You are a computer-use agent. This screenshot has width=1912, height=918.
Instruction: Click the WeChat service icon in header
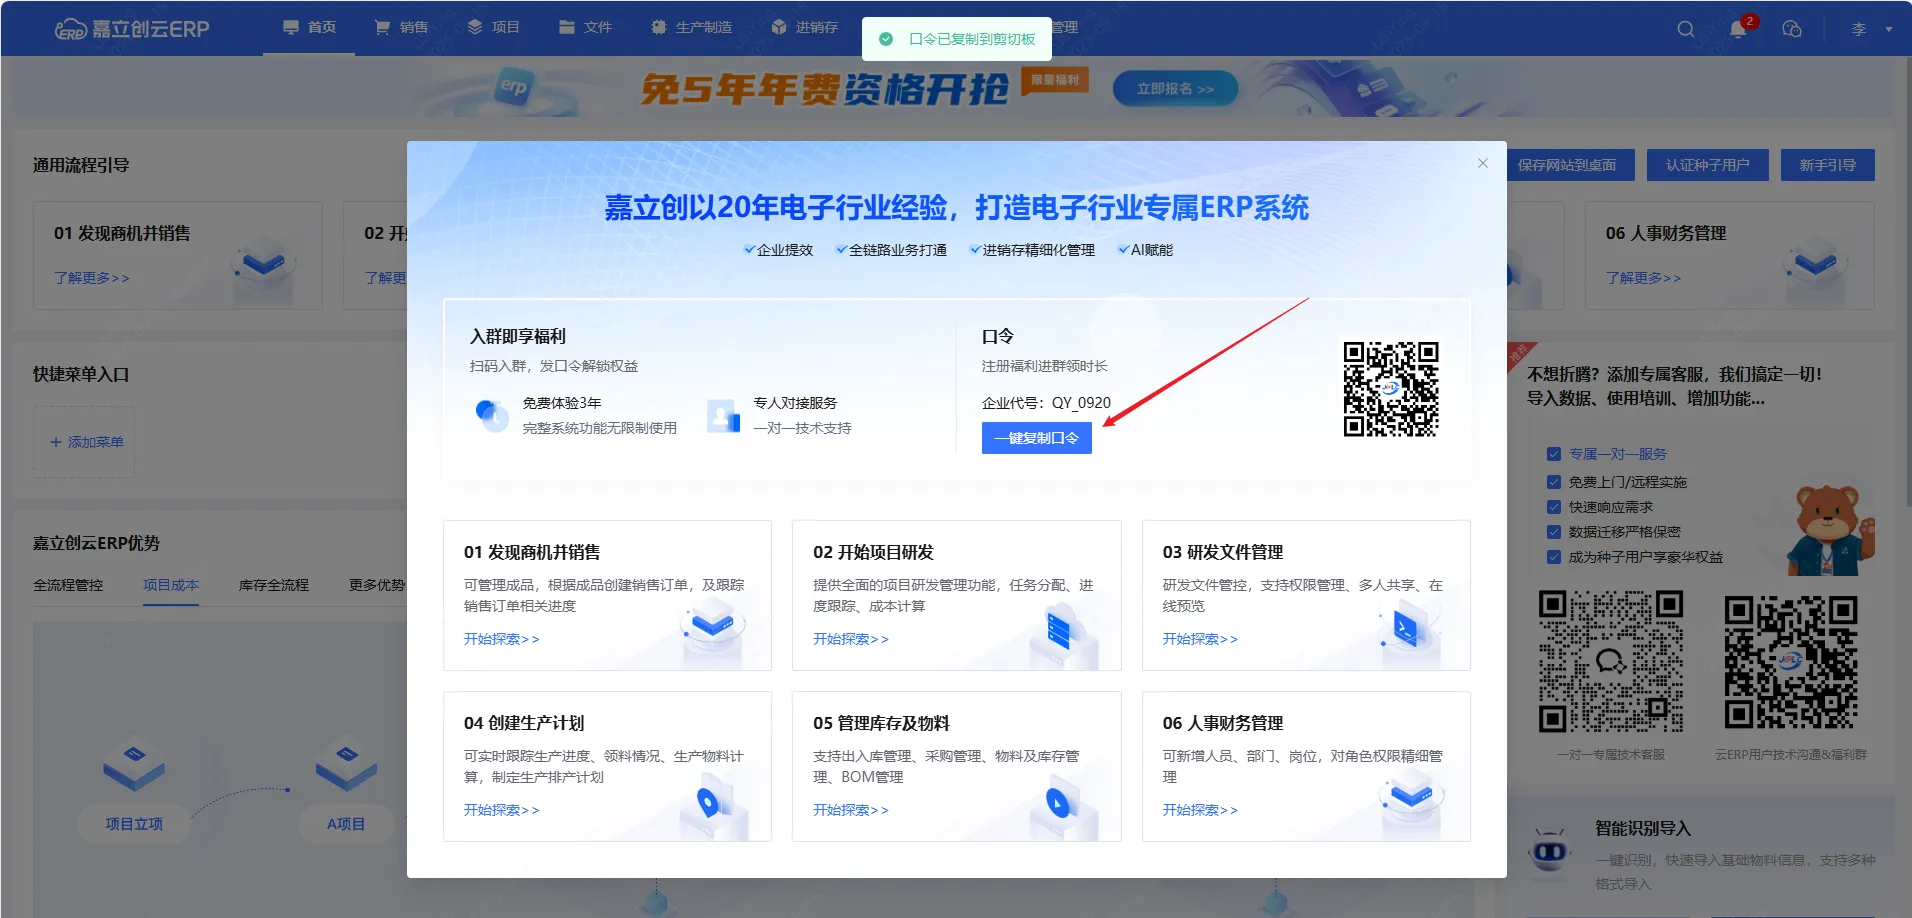[1792, 29]
